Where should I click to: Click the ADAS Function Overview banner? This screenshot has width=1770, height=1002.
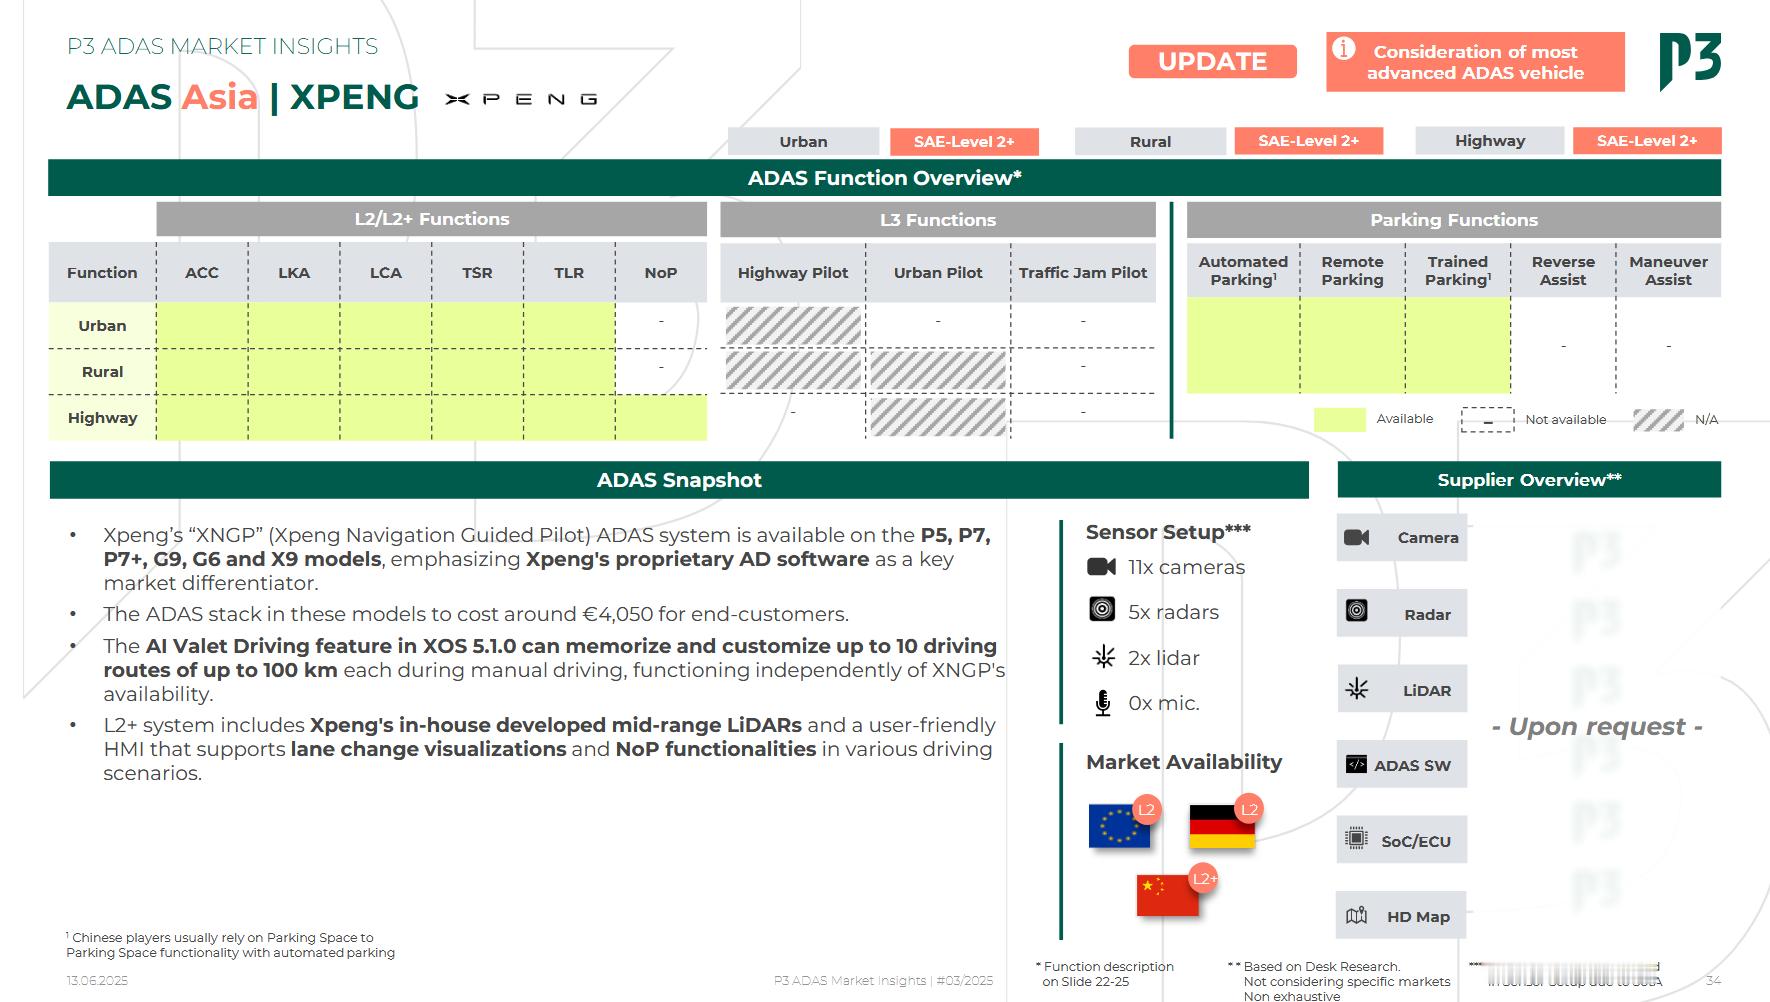[885, 178]
